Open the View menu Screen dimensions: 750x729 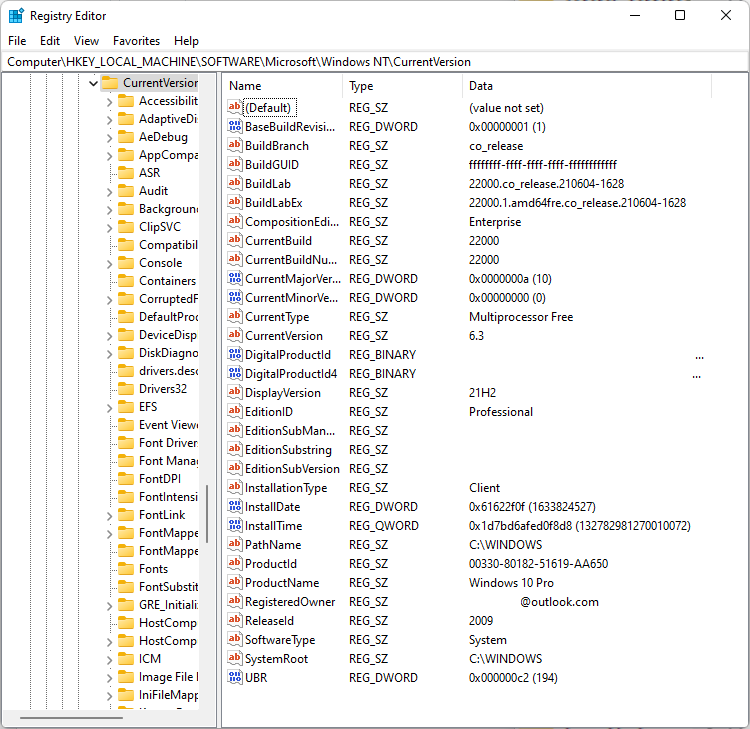[x=86, y=41]
